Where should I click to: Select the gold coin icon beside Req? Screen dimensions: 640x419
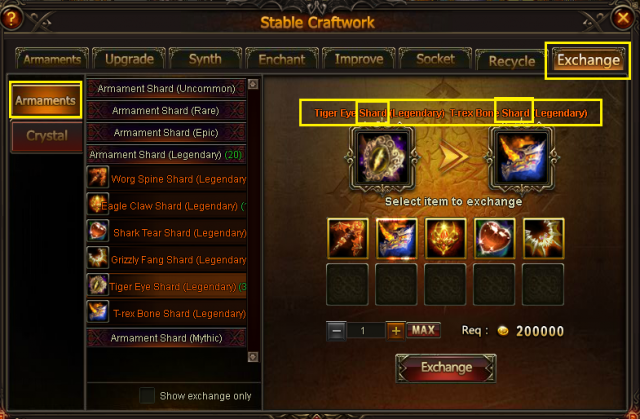coord(503,331)
